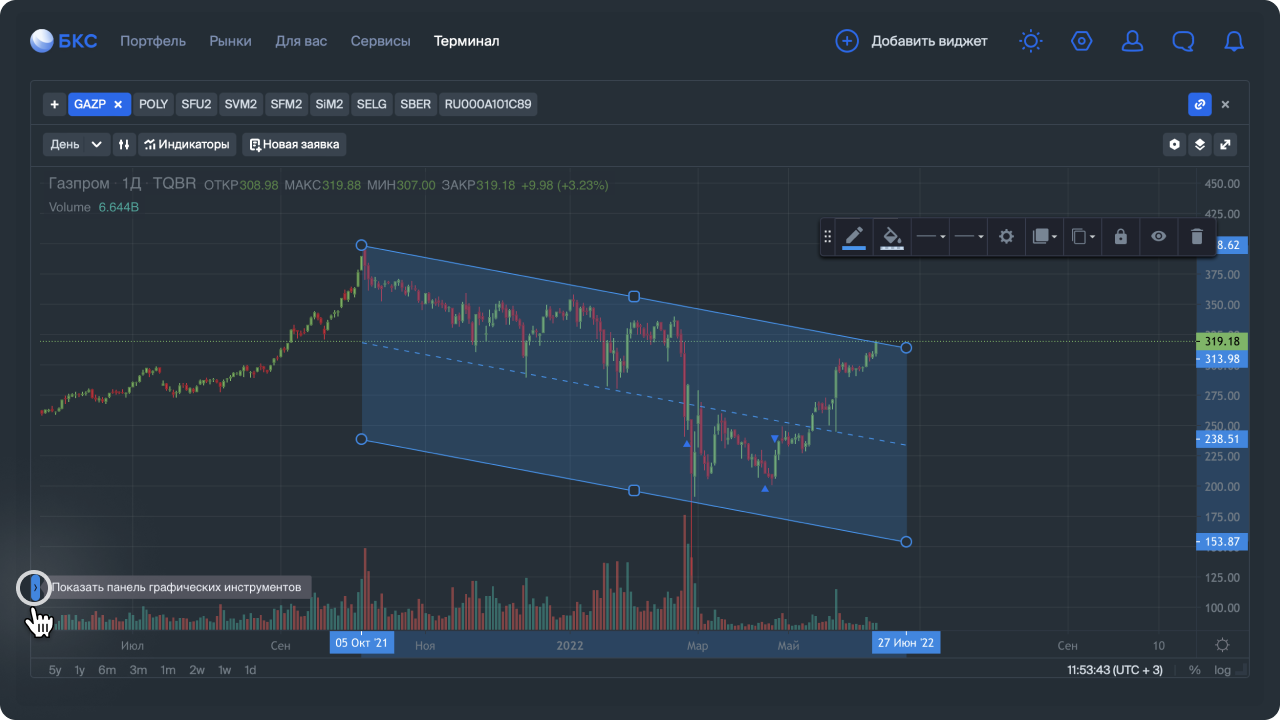Image resolution: width=1280 pixels, height=720 pixels.
Task: Click the 05 Окт '21 date marker
Action: [x=362, y=643]
